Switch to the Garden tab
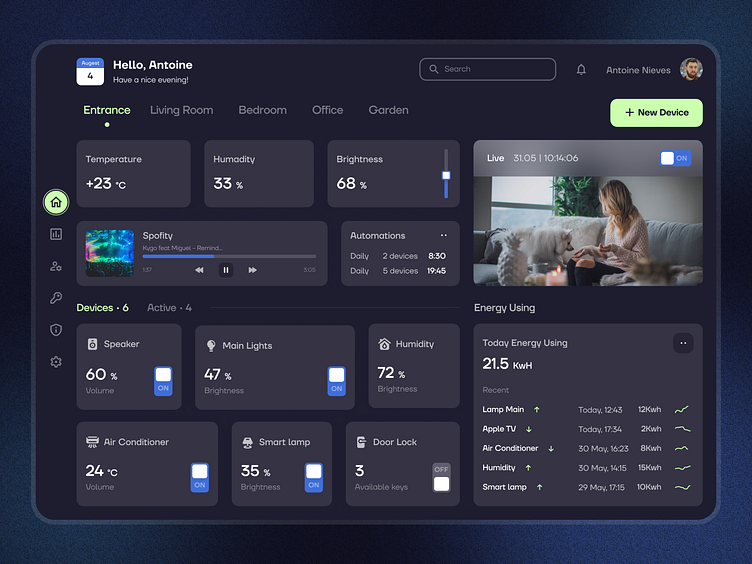Screen dimensions: 752x564 tap(388, 110)
